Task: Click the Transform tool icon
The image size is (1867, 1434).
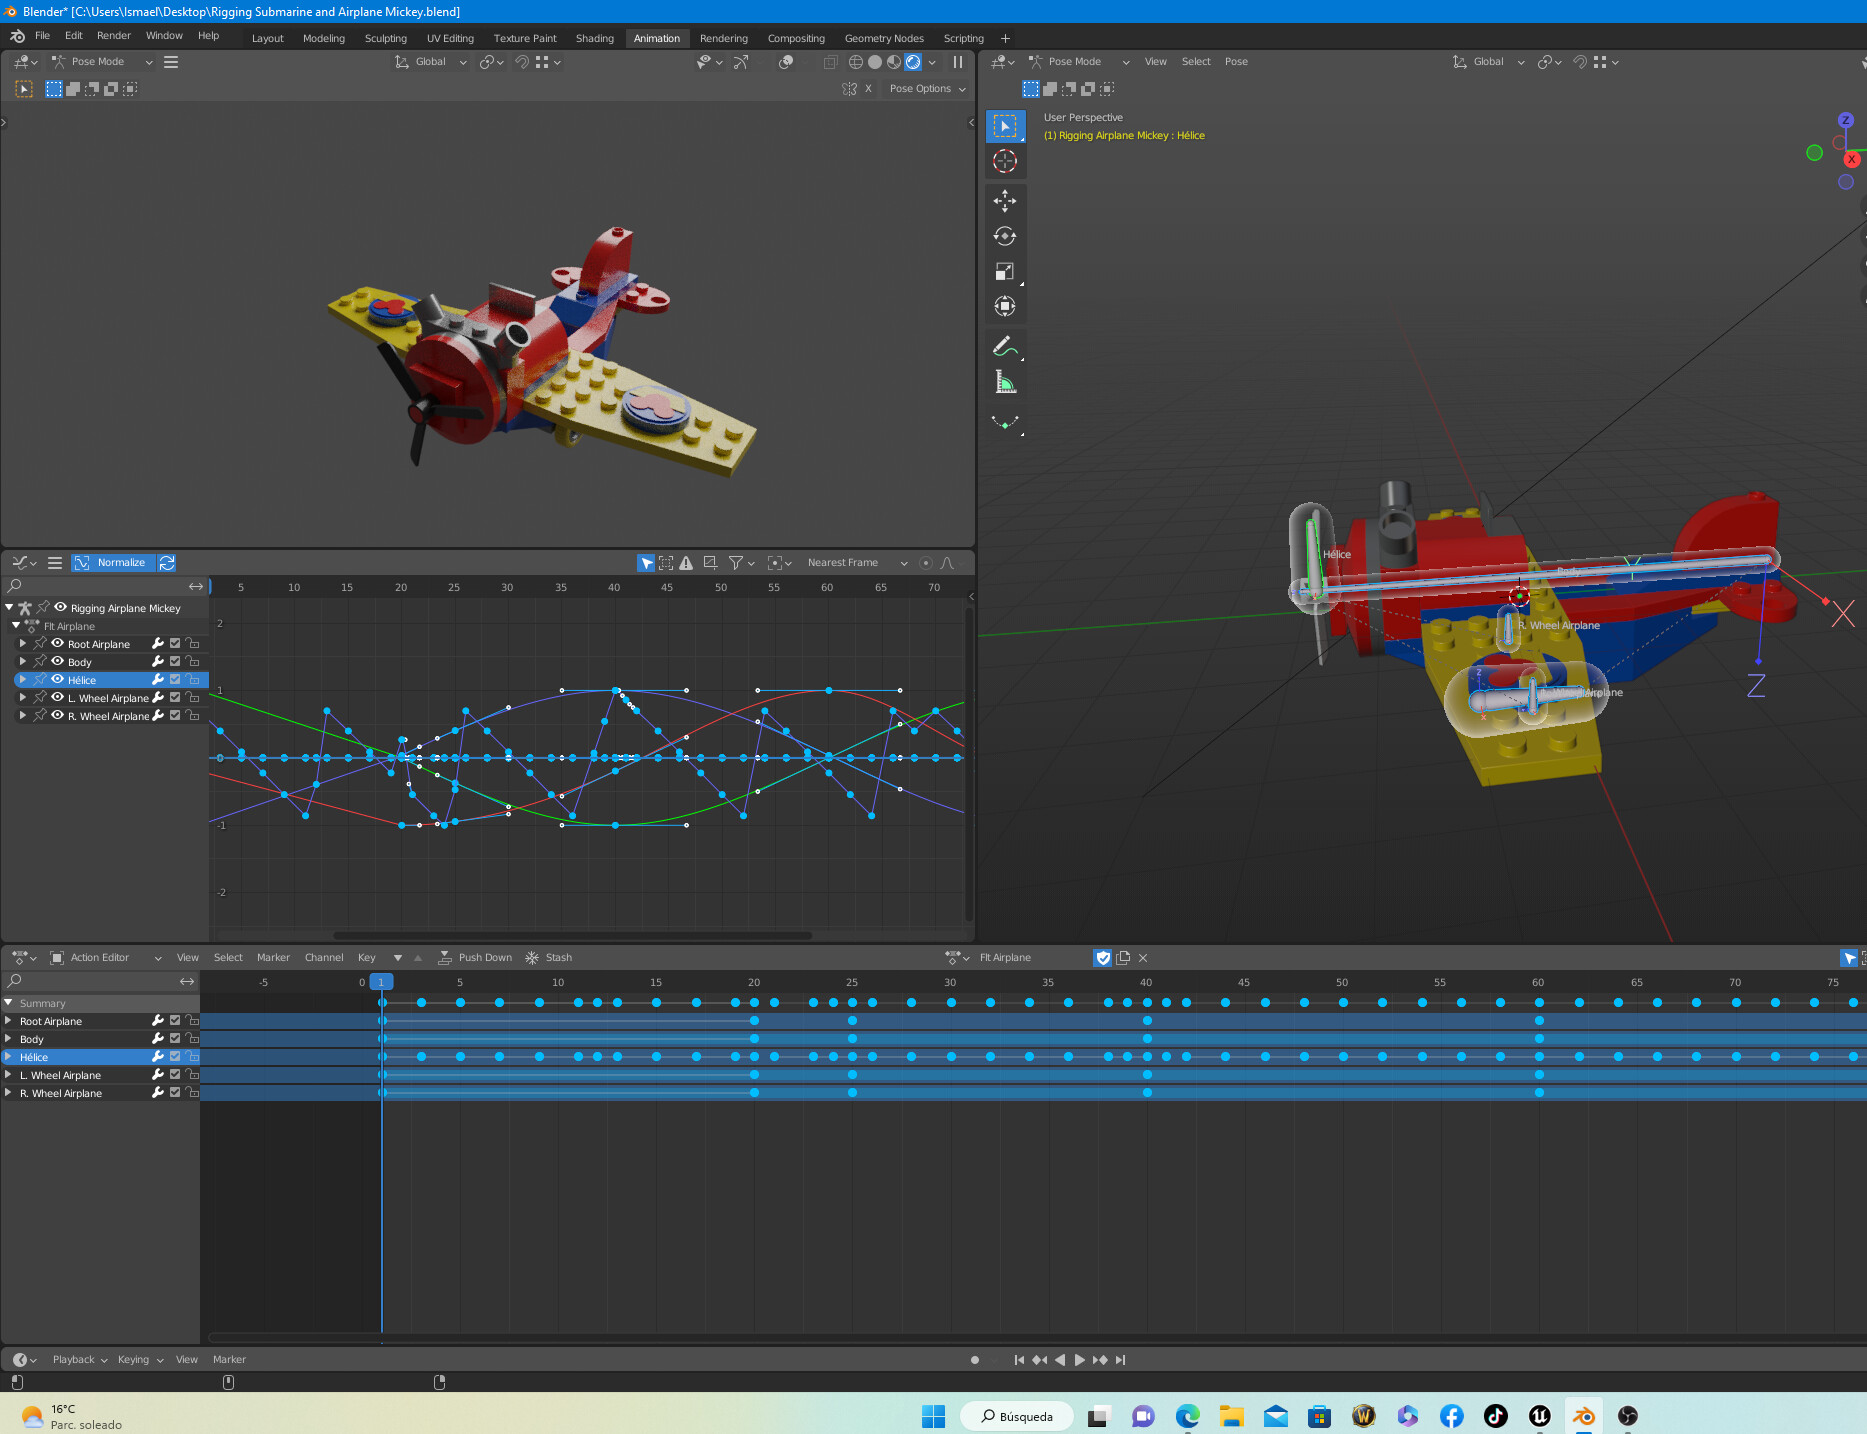Action: (x=1005, y=307)
